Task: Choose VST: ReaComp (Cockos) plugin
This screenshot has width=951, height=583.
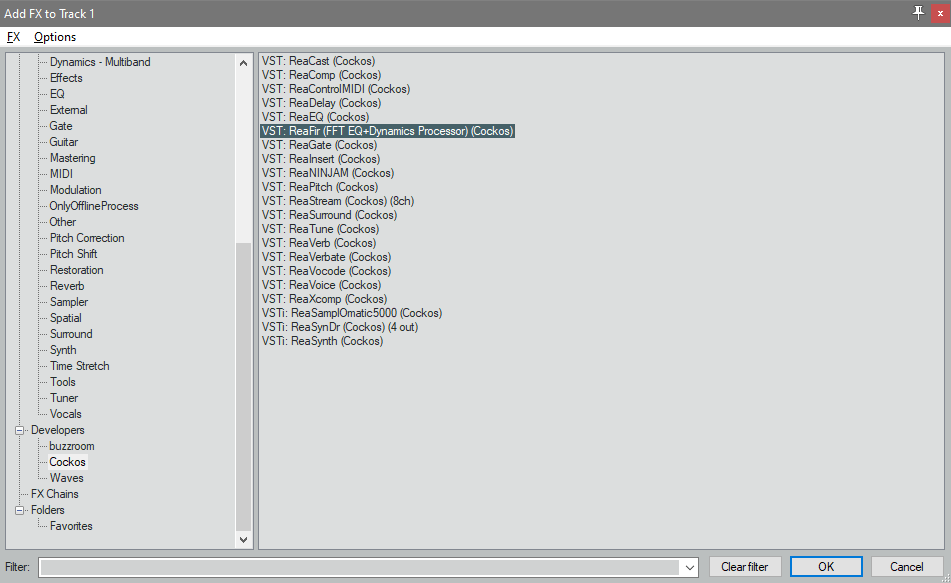Action: click(x=319, y=75)
